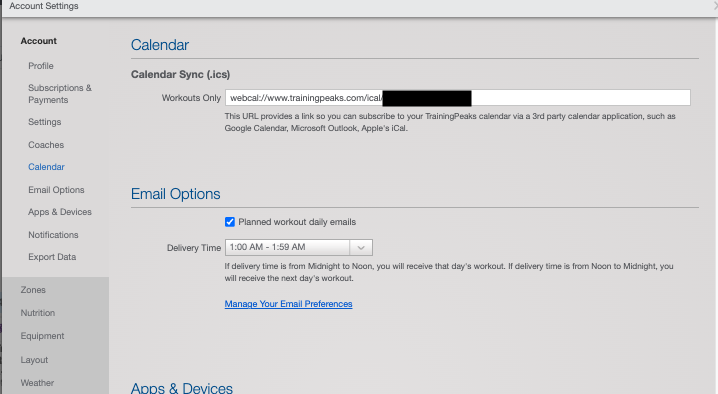Open Email Options in the sidebar

[x=56, y=190]
